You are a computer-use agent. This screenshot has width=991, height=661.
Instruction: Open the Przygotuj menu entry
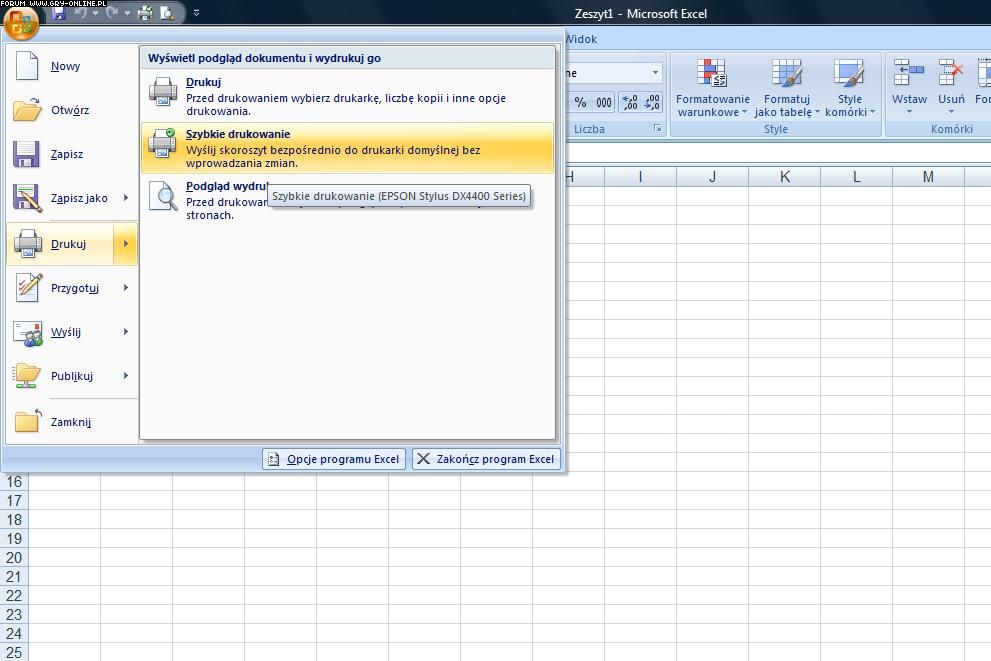[71, 288]
